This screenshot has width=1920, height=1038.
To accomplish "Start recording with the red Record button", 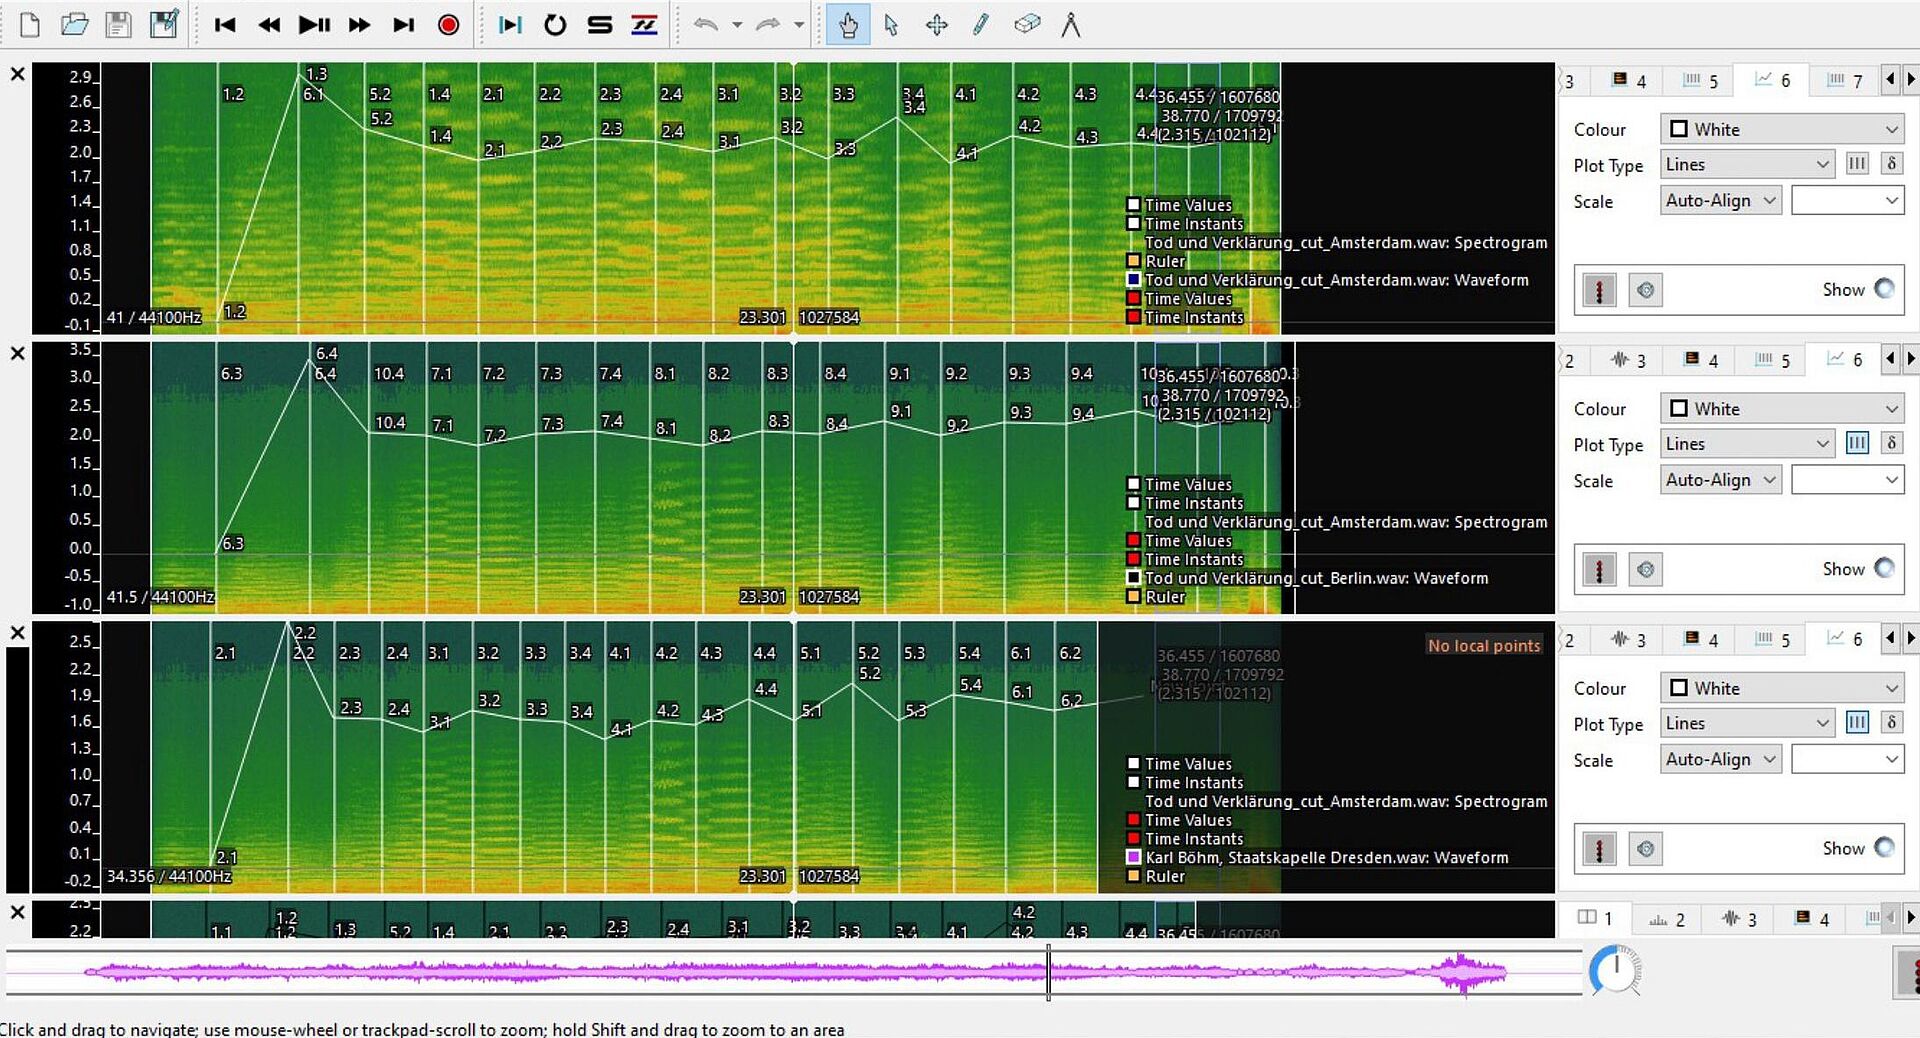I will click(x=448, y=25).
